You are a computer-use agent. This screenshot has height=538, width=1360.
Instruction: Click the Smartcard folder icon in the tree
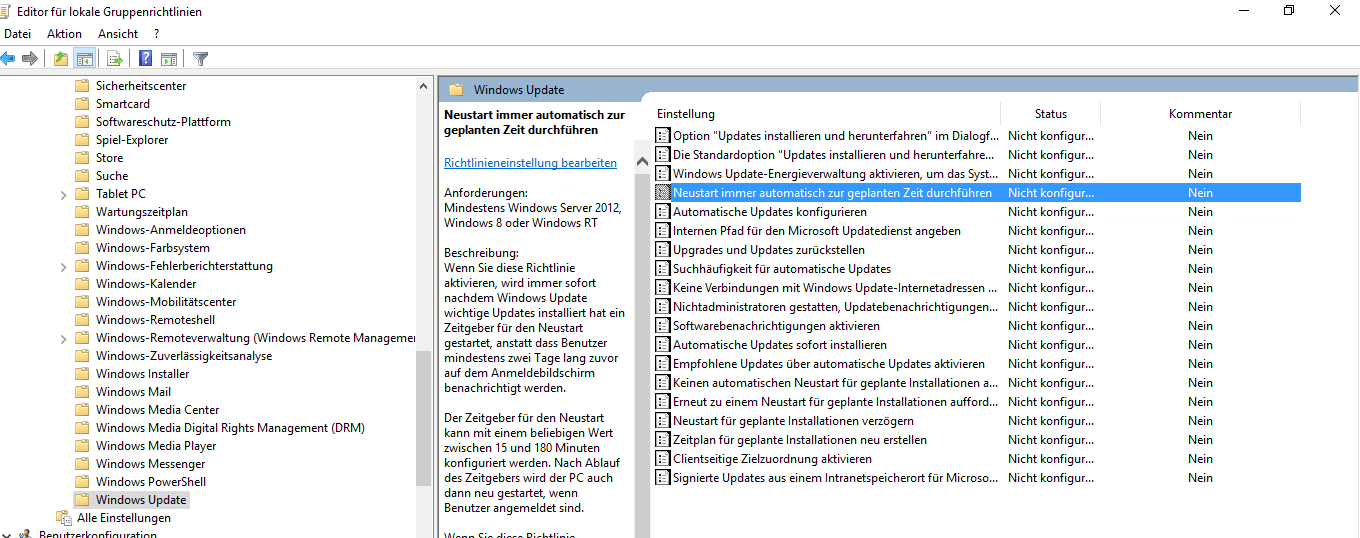pos(82,104)
